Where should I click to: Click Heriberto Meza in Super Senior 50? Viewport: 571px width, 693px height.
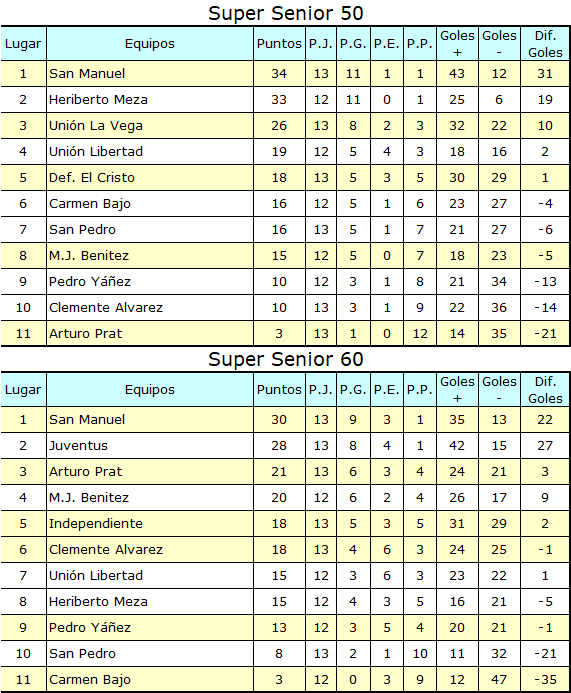point(98,100)
